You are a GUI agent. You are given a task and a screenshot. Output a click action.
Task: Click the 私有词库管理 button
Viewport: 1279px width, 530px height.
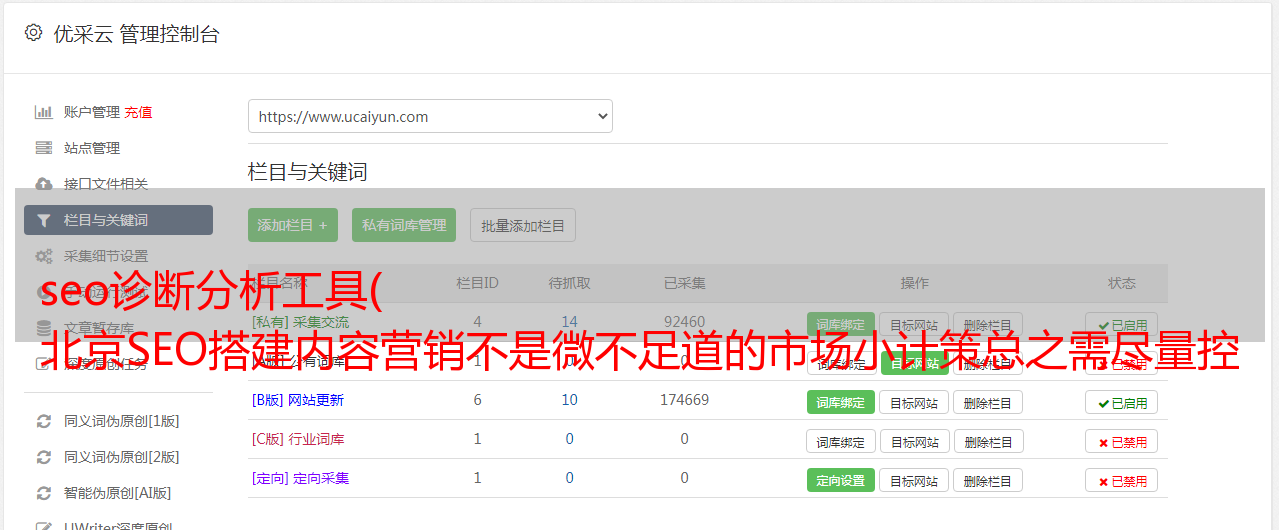[x=404, y=225]
